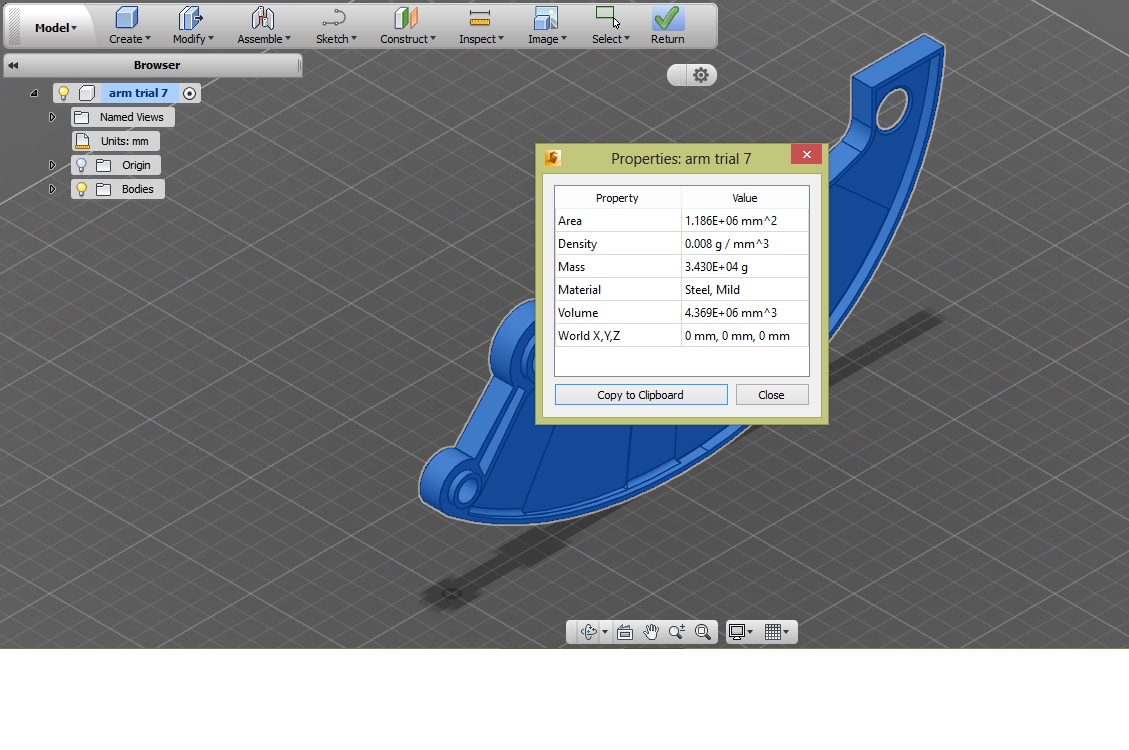This screenshot has width=1129, height=750.
Task: Open the Inspect menu
Action: coord(481,26)
